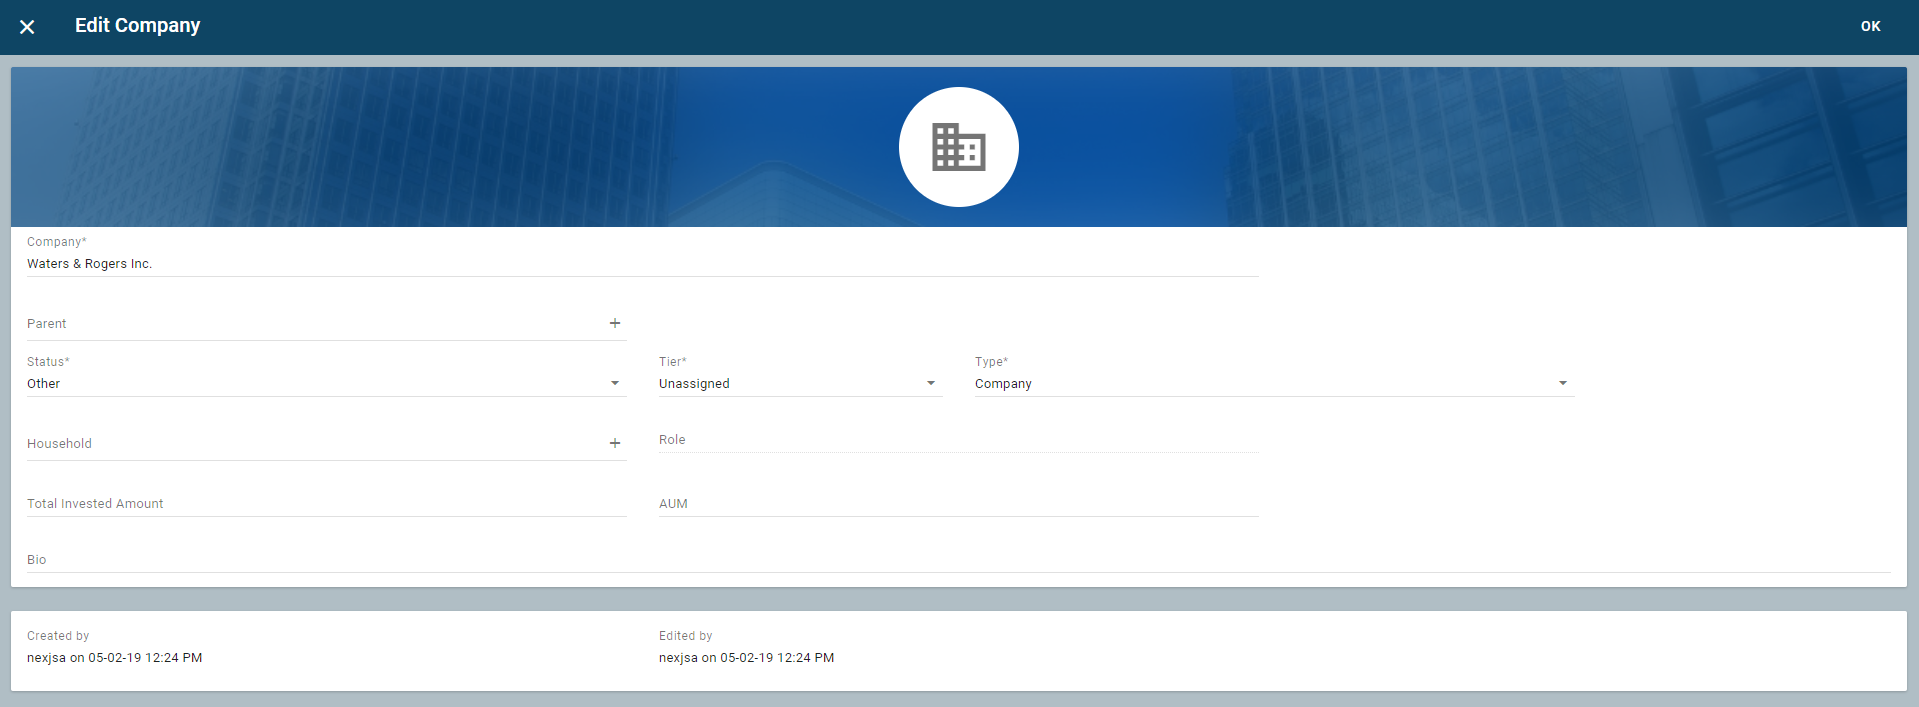Click the OK button to confirm
This screenshot has height=707, width=1919.
click(1870, 27)
